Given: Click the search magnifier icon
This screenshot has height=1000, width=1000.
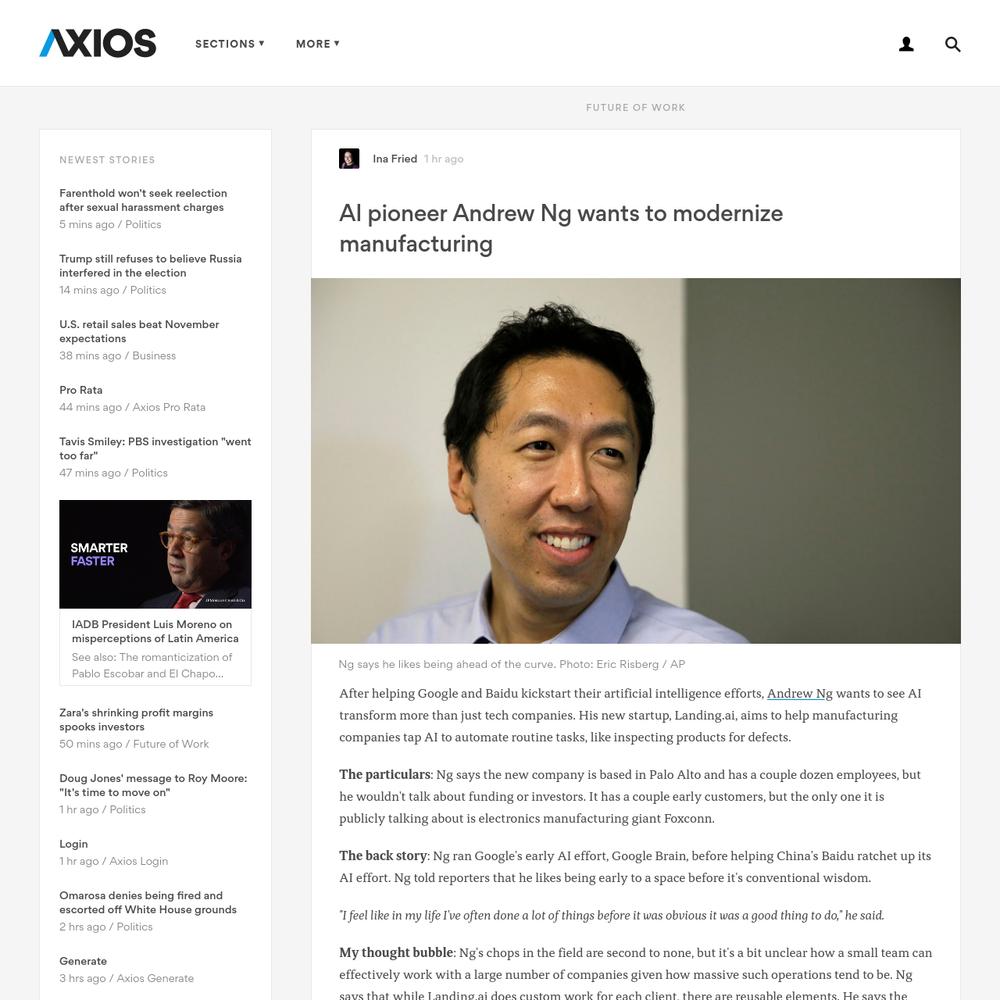Looking at the screenshot, I should tap(952, 44).
